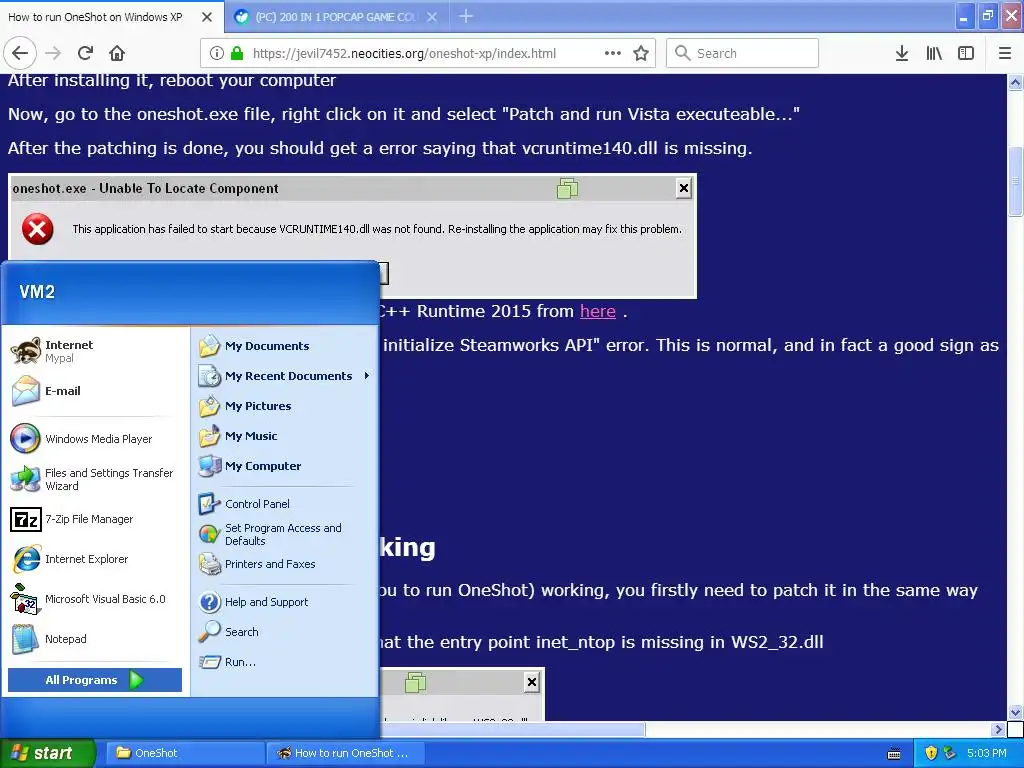
Task: Switch to How to run OneShot taskbar item
Action: click(x=346, y=753)
